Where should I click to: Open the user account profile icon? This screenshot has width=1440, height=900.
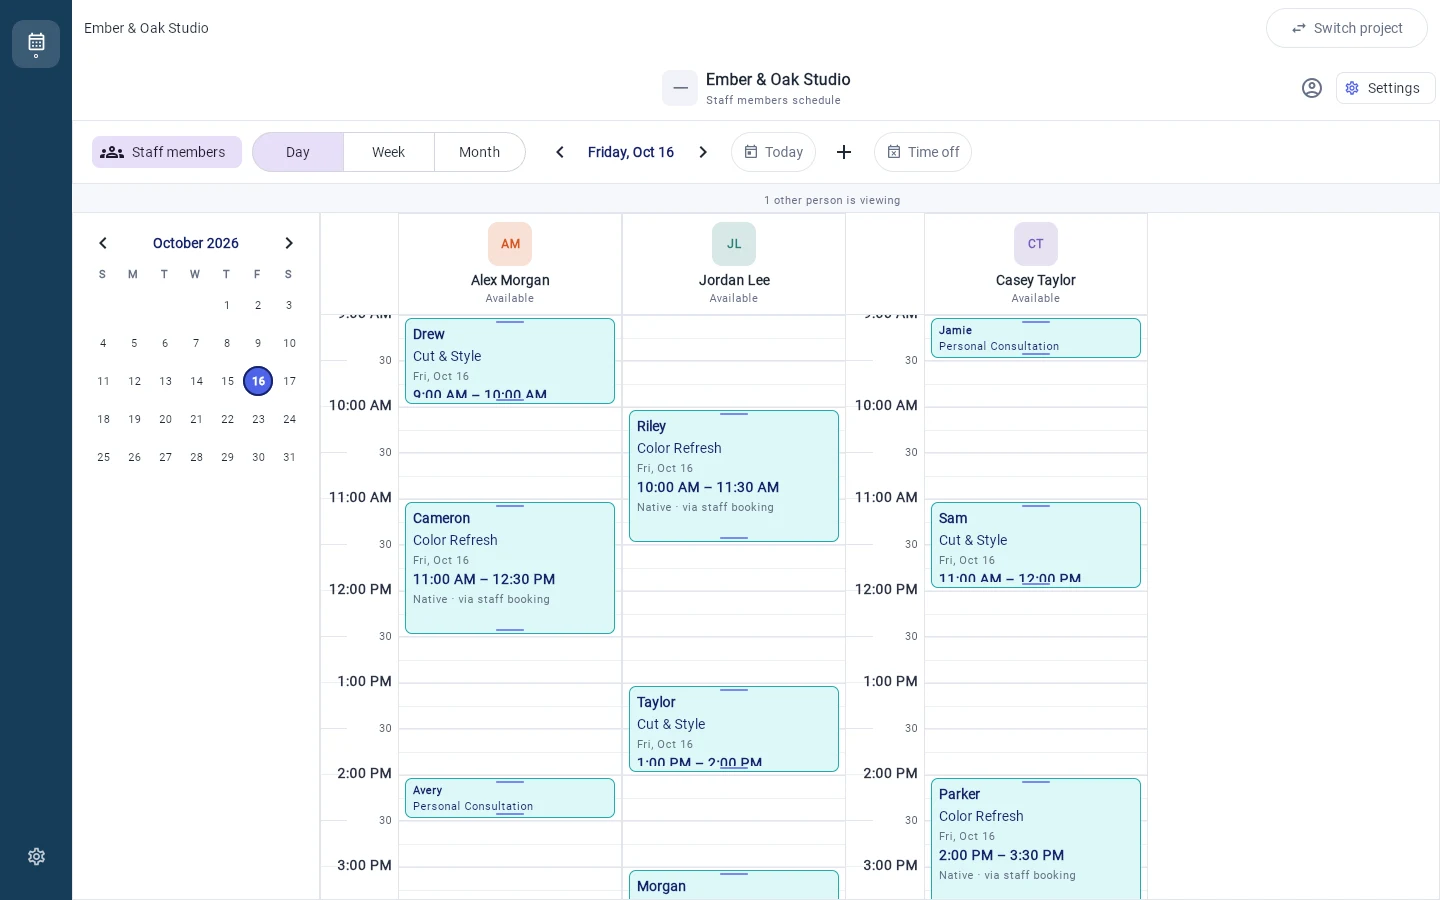coord(1312,88)
